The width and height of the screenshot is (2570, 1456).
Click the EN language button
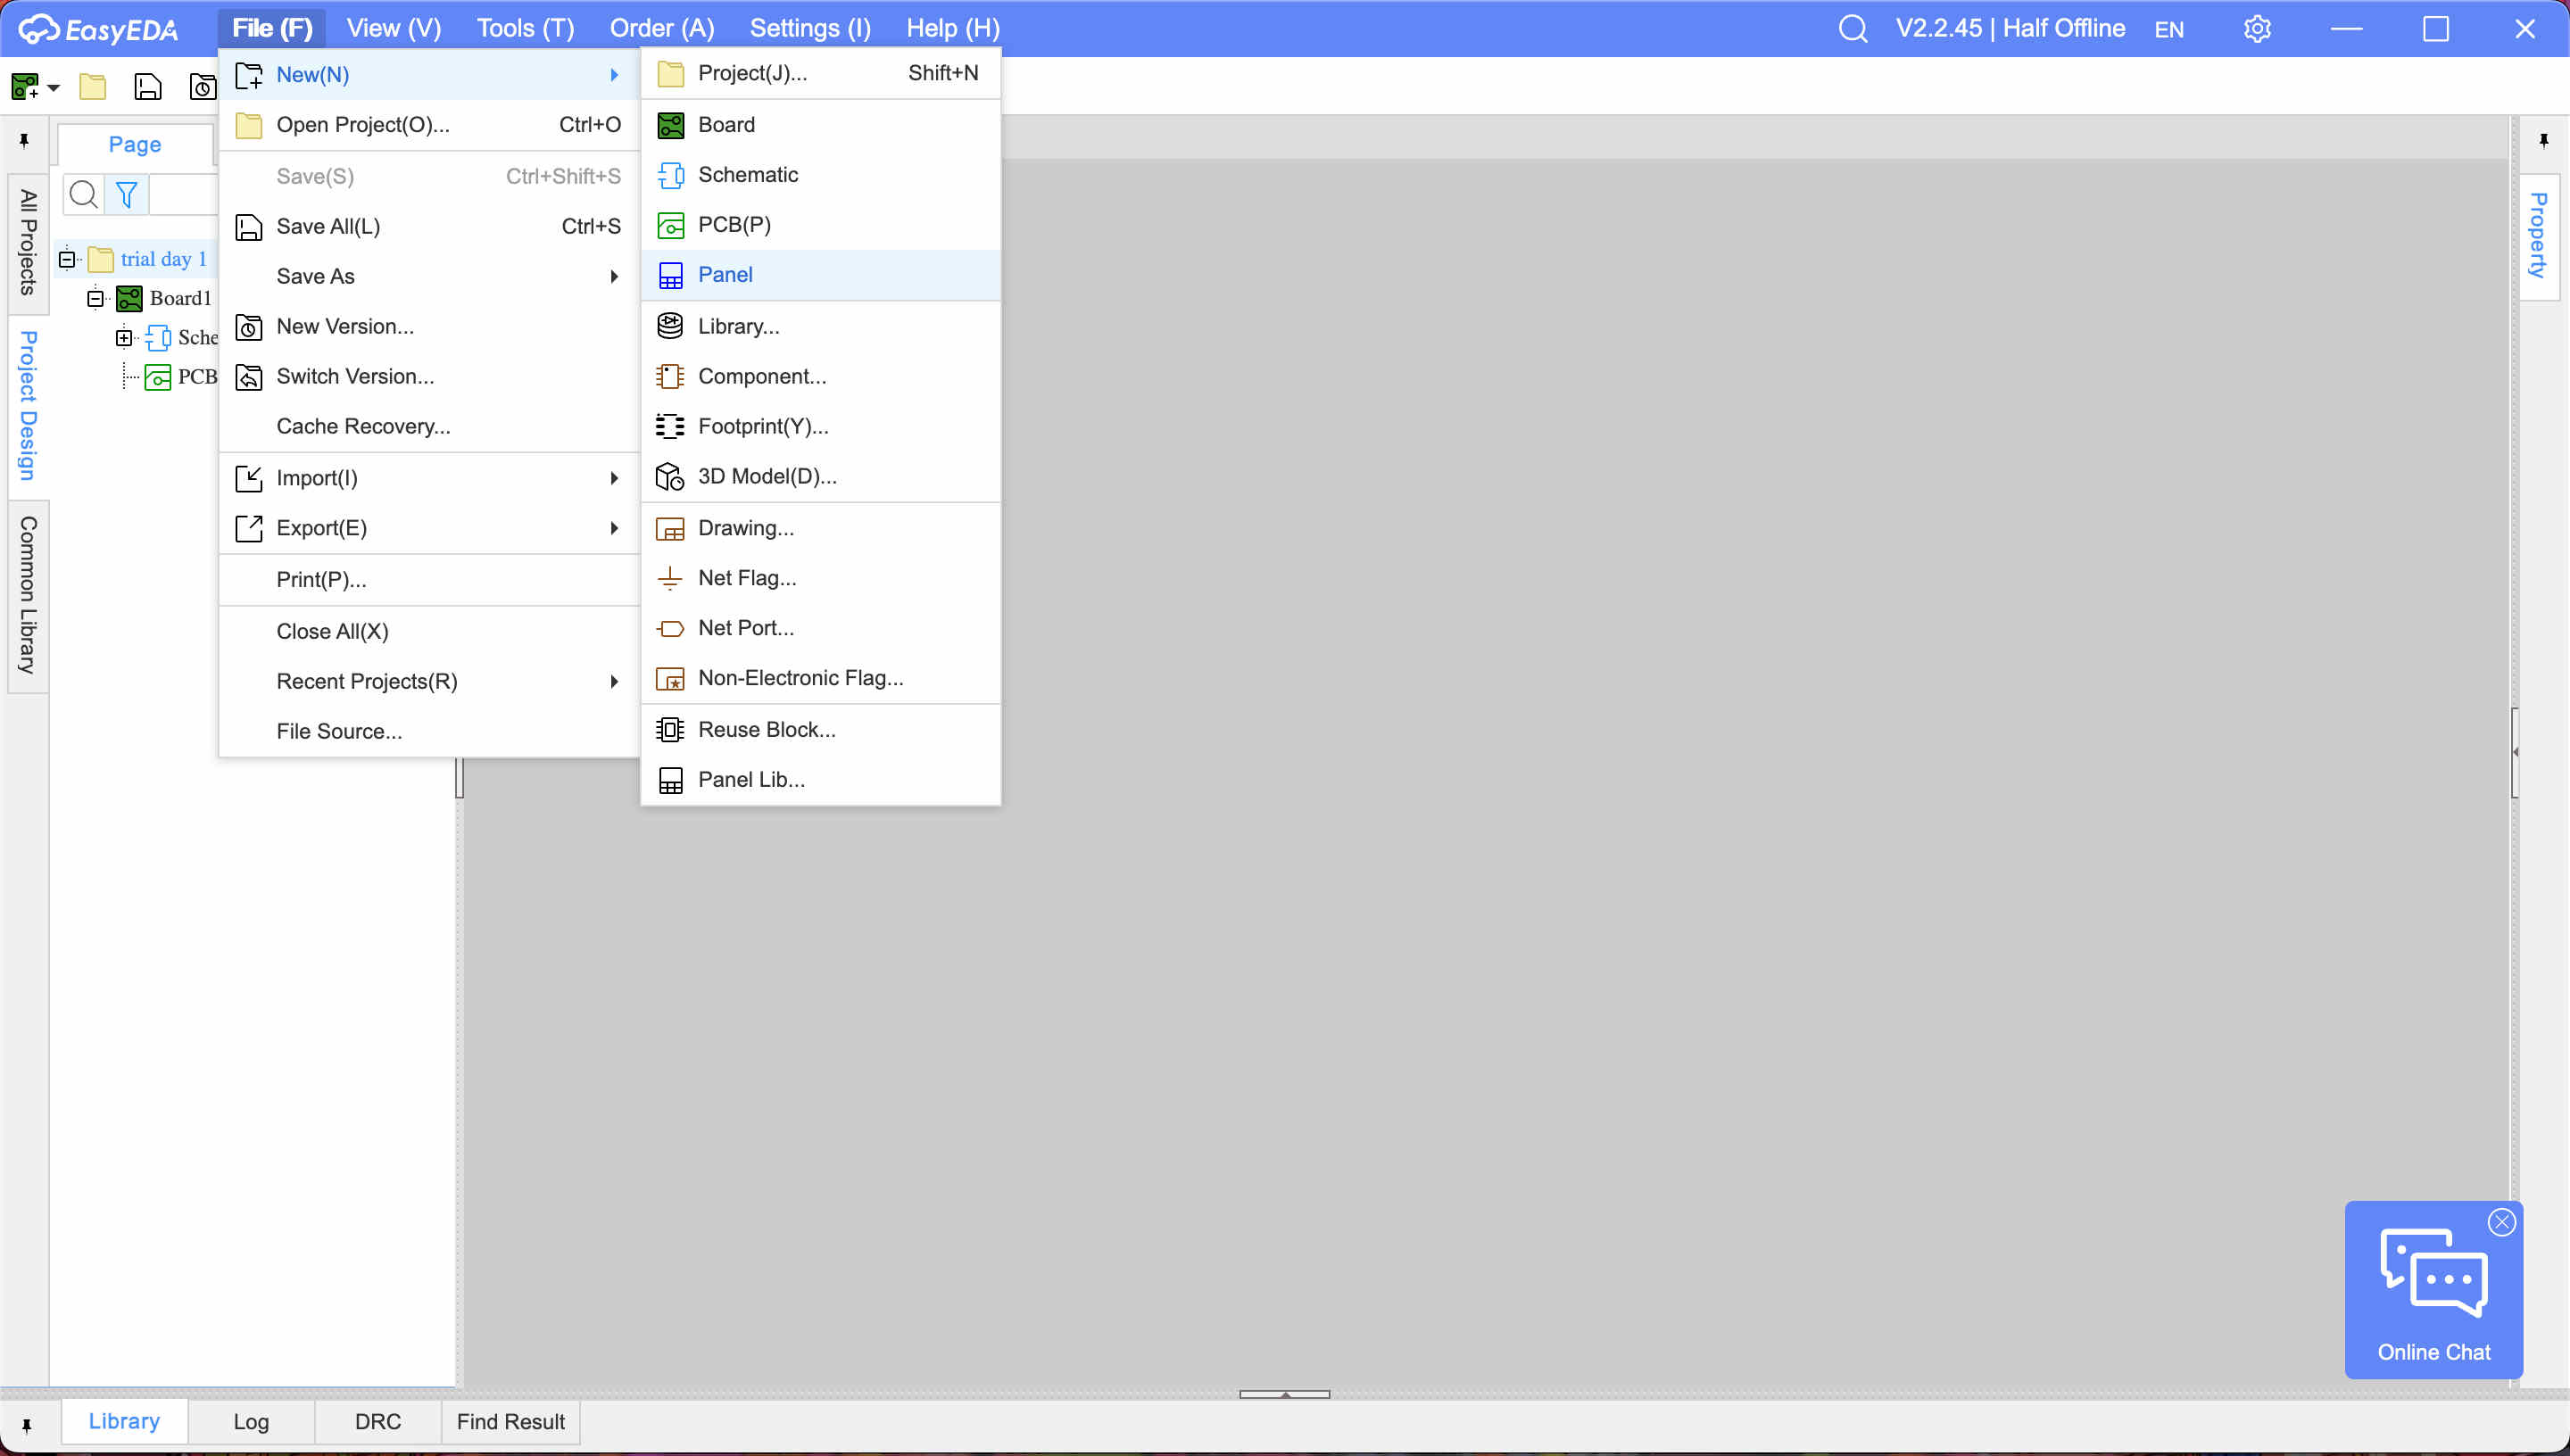pos(2168,29)
